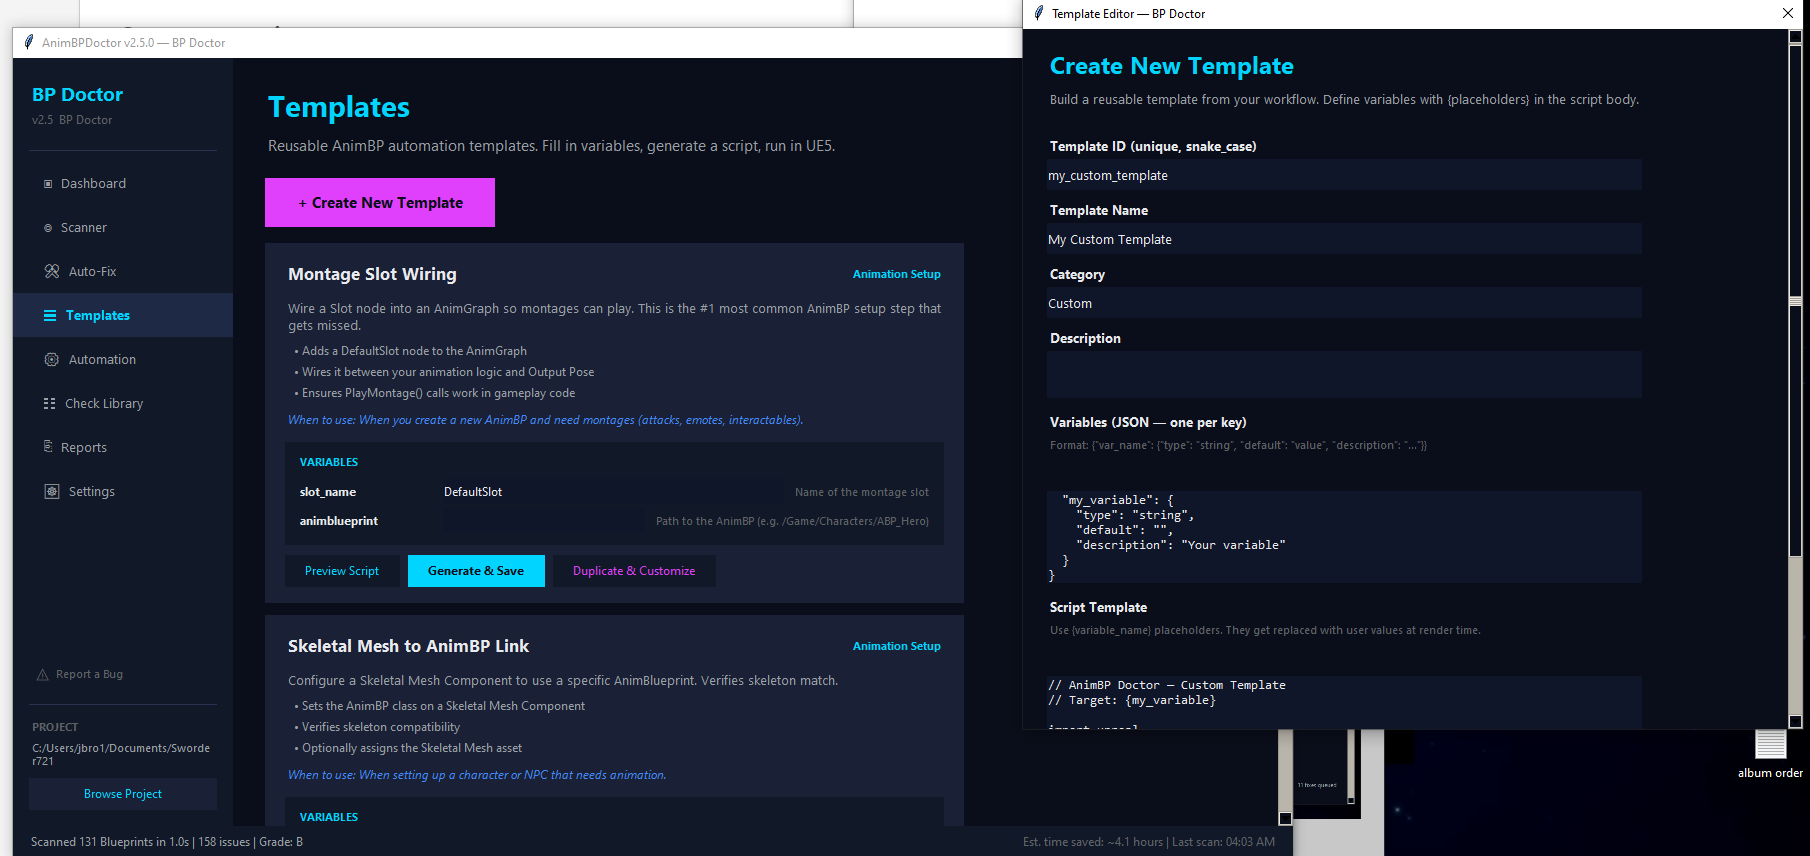
Task: Click status text 'Scanned 131 Blueprints in 1.0s'
Action: pos(110,842)
